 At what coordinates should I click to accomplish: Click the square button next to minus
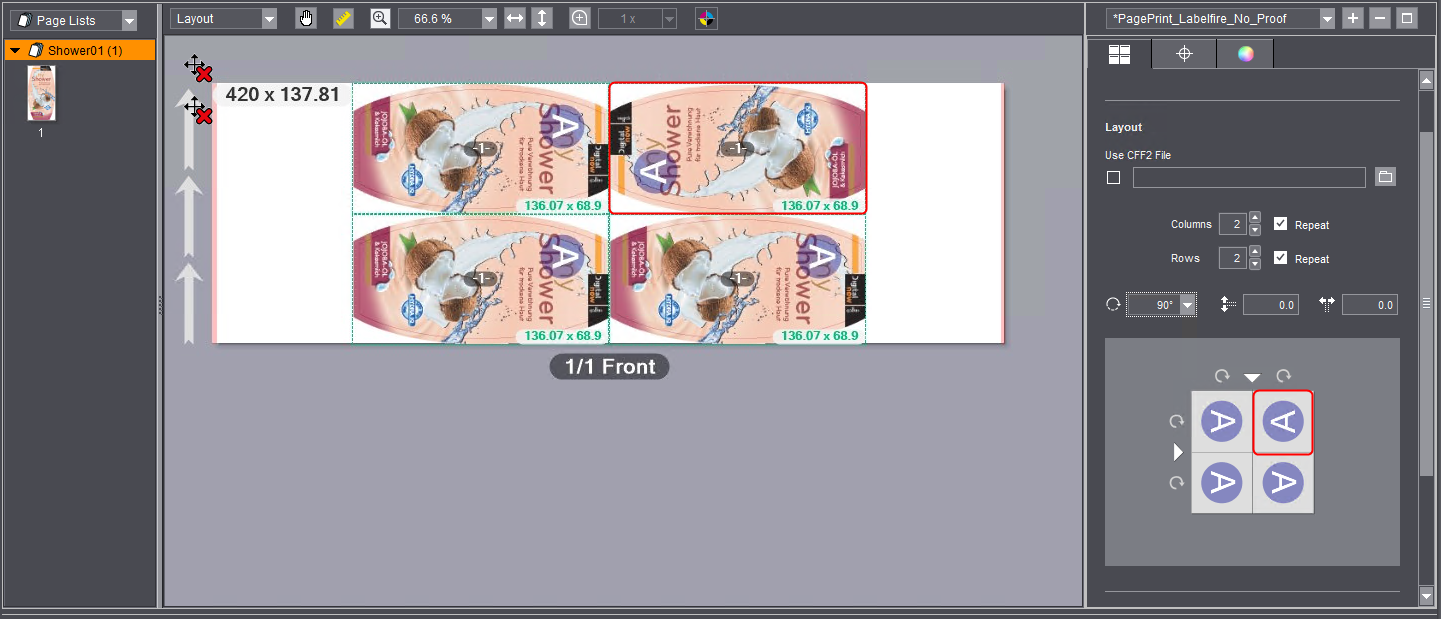click(1407, 18)
